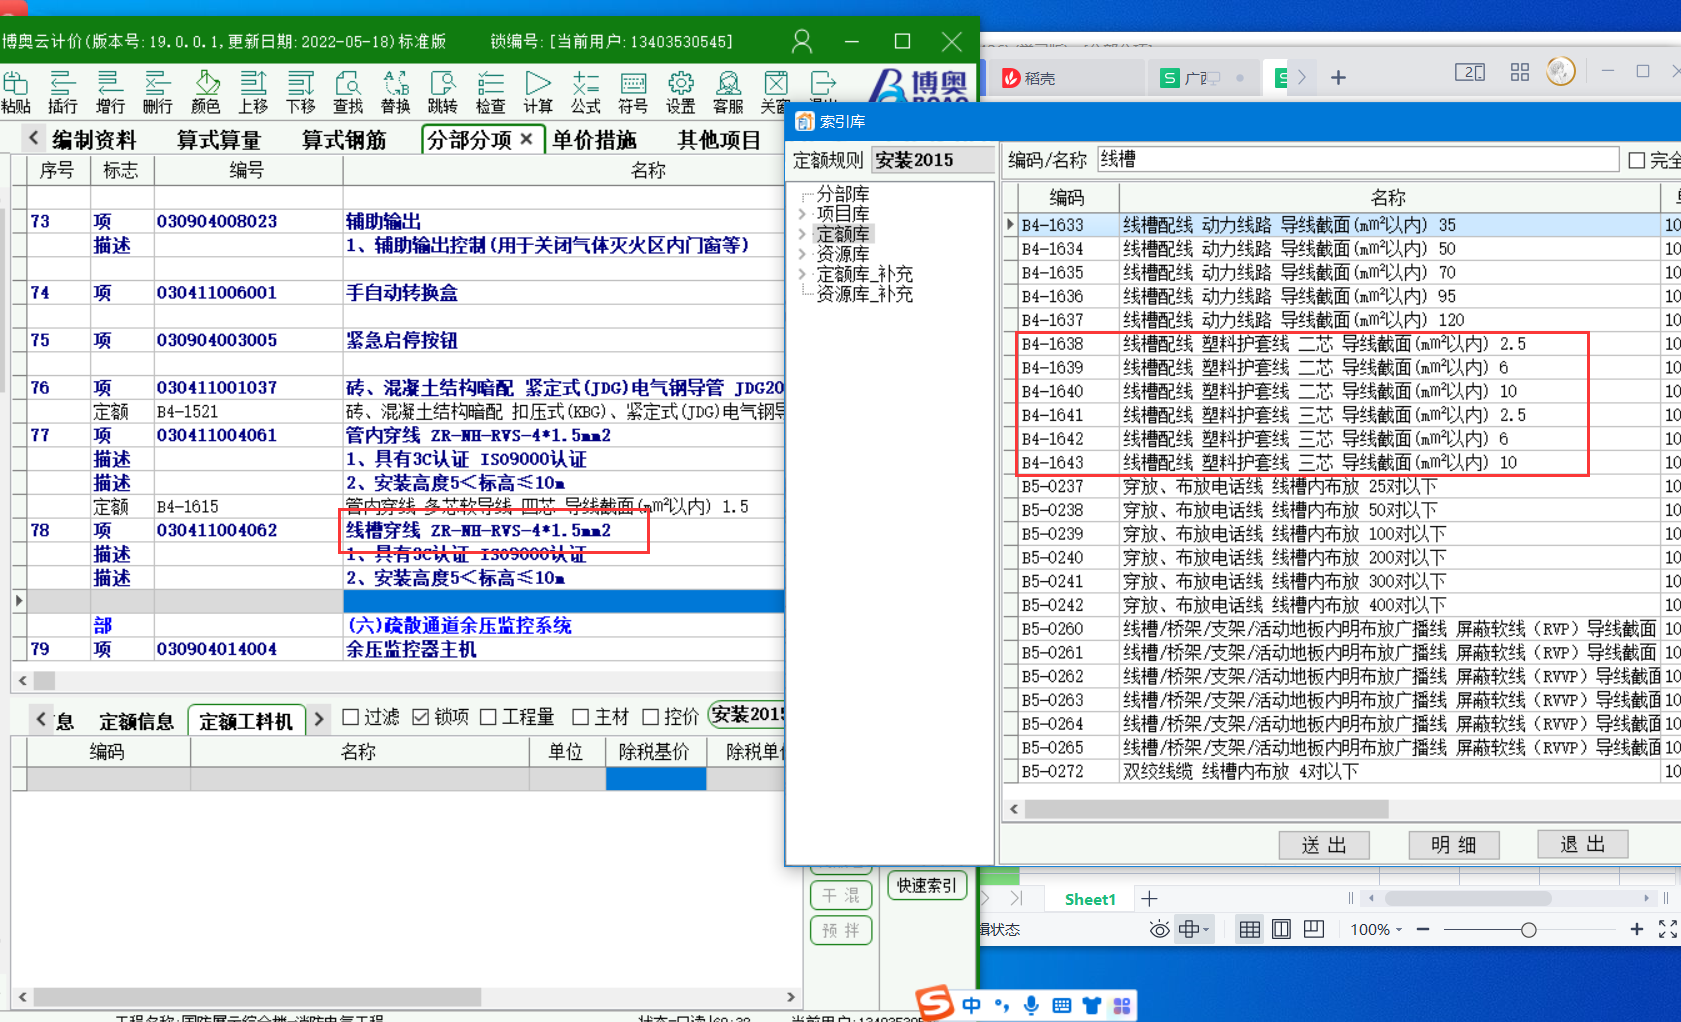
Task: Open the WPS user avatar
Action: pos(1560,71)
